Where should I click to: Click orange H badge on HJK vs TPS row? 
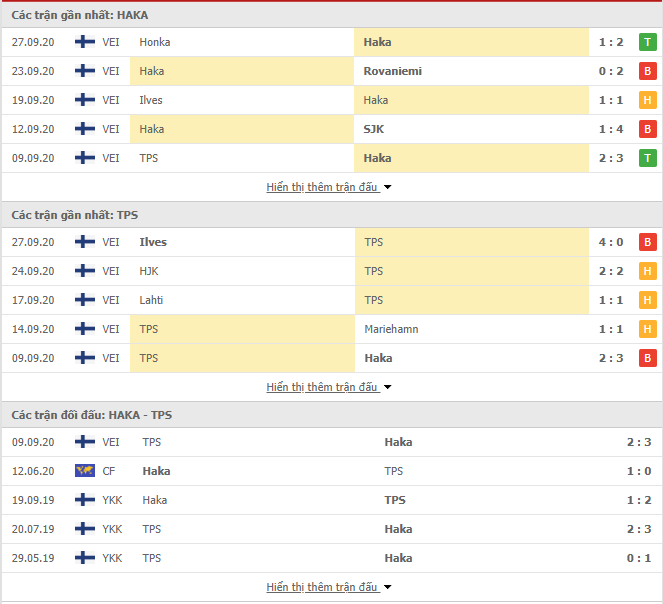[647, 271]
